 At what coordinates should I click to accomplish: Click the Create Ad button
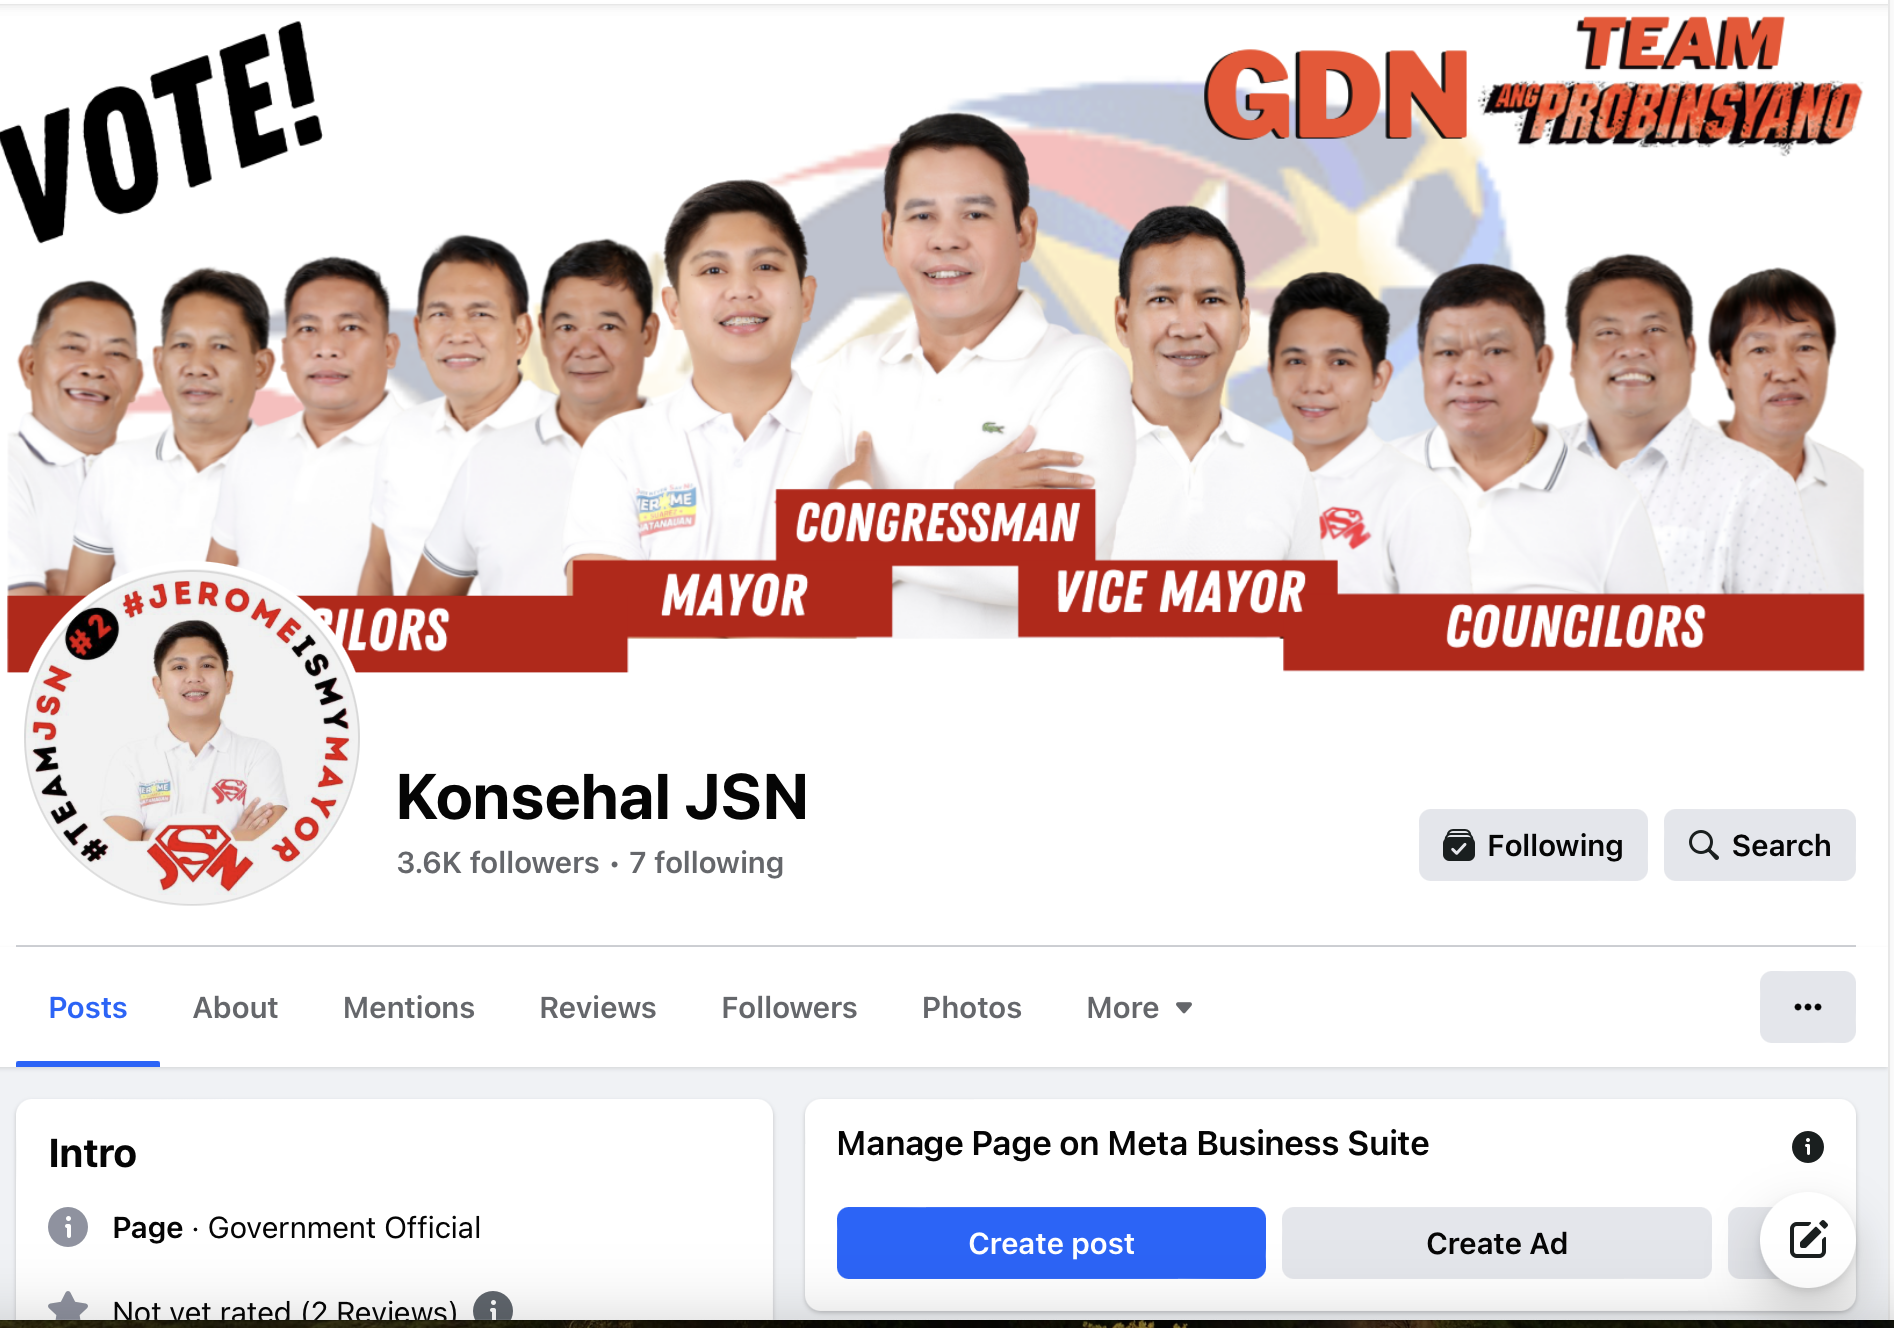(1496, 1243)
